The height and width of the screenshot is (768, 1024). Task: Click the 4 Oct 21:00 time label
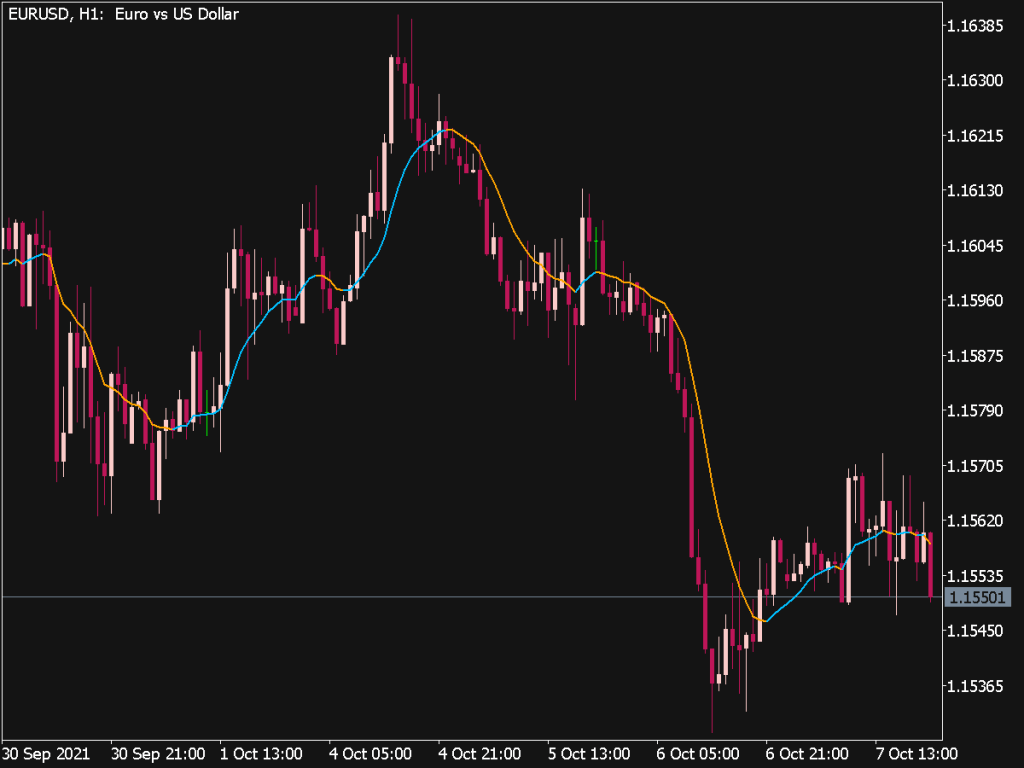click(x=480, y=753)
